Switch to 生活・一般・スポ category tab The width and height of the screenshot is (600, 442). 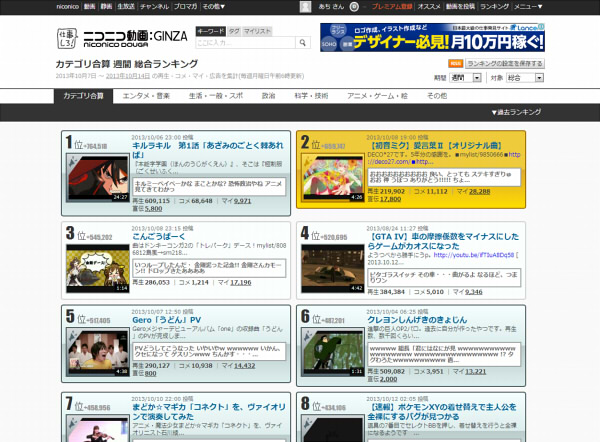tap(216, 96)
